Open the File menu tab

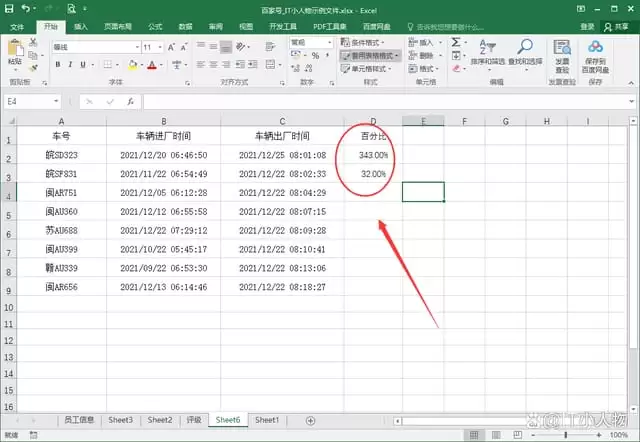(x=17, y=27)
